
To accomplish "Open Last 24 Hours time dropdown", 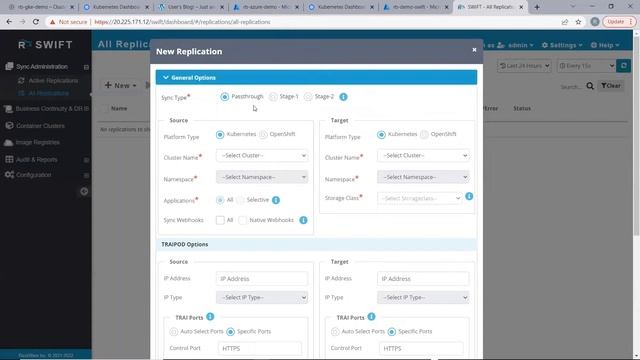I will (524, 66).
